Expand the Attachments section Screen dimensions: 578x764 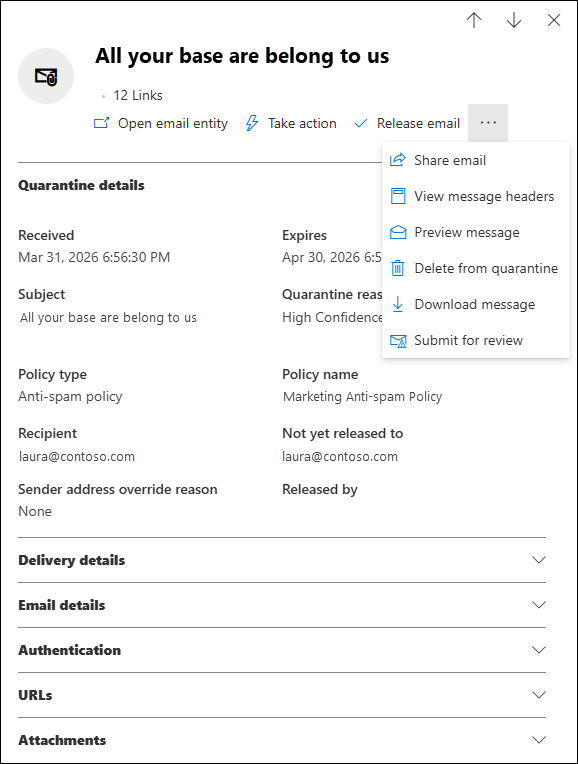(282, 740)
